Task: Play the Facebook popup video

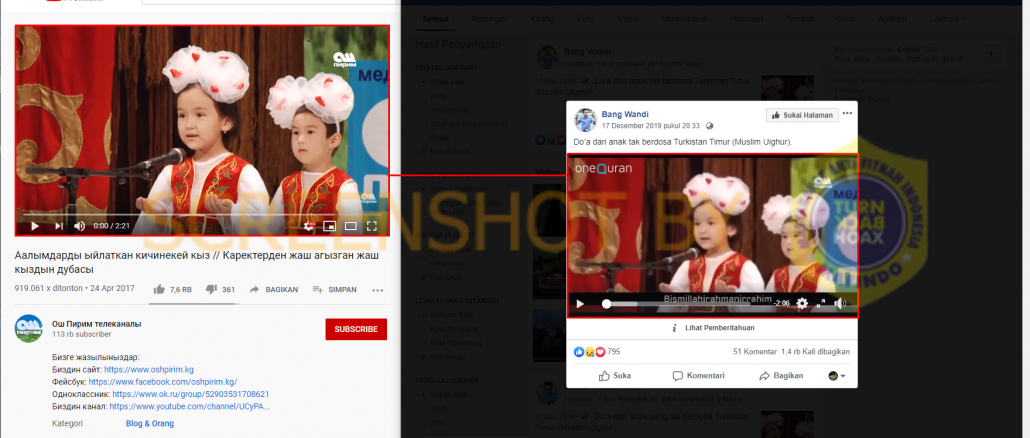Action: click(580, 303)
